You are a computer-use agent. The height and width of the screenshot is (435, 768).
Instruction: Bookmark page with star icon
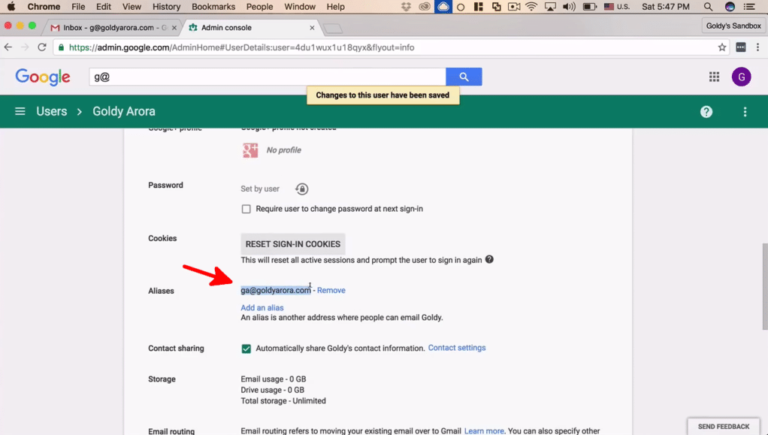pyautogui.click(x=721, y=48)
